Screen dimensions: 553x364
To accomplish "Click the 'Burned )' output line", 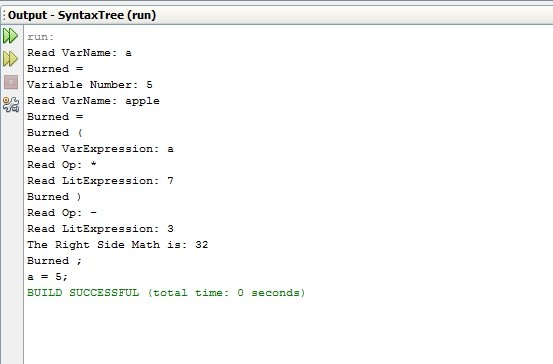I will point(54,197).
